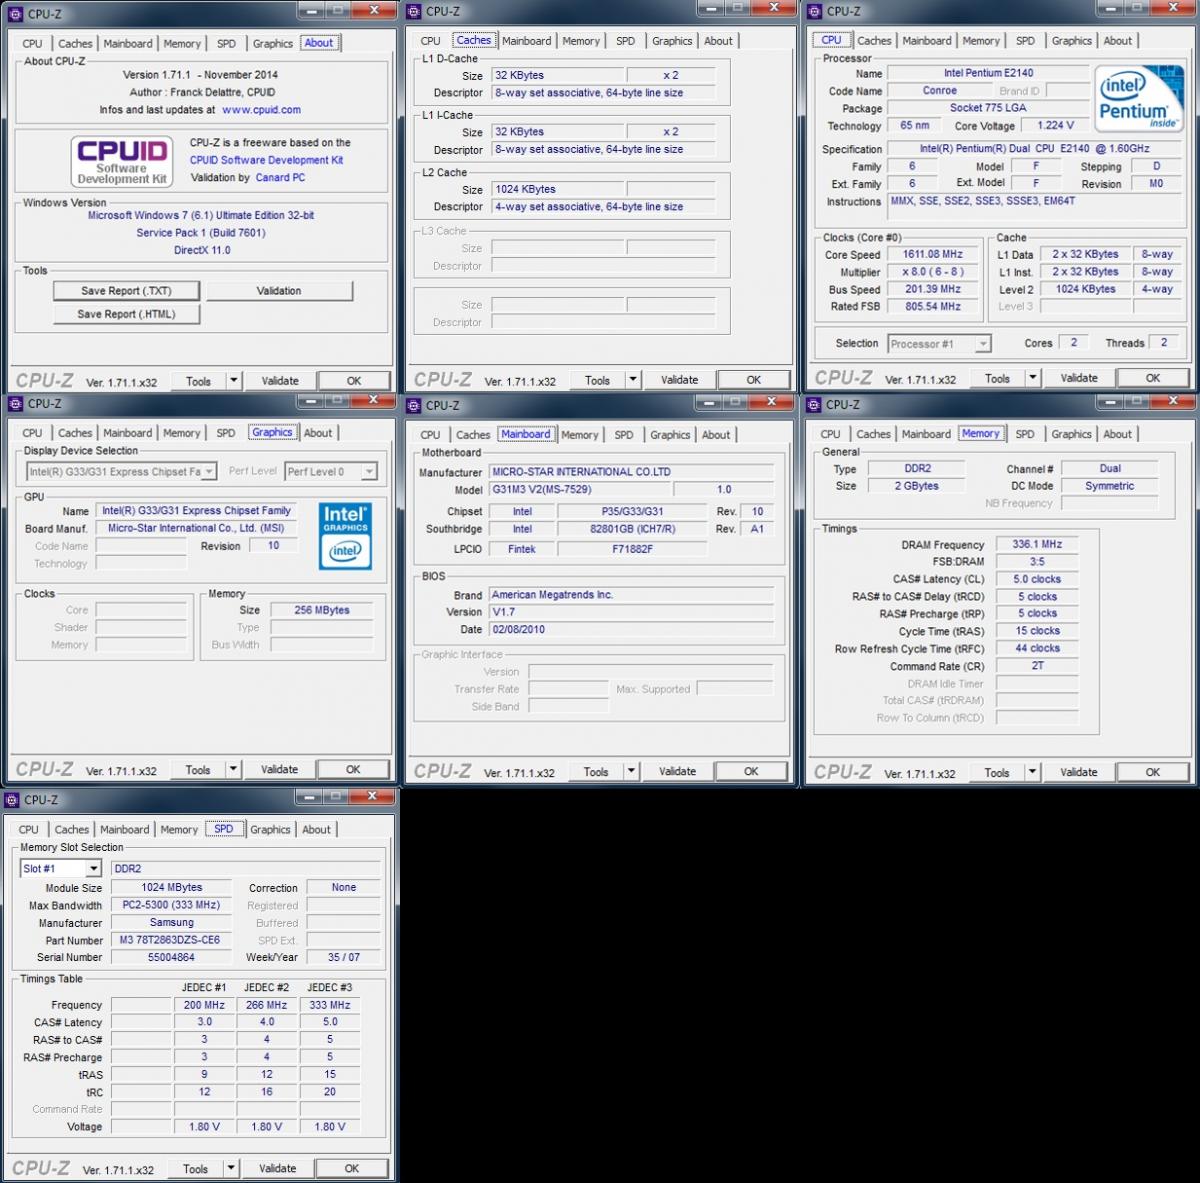Click Max Bandwidth PC2-5300 (333 MHz) field

[x=170, y=905]
